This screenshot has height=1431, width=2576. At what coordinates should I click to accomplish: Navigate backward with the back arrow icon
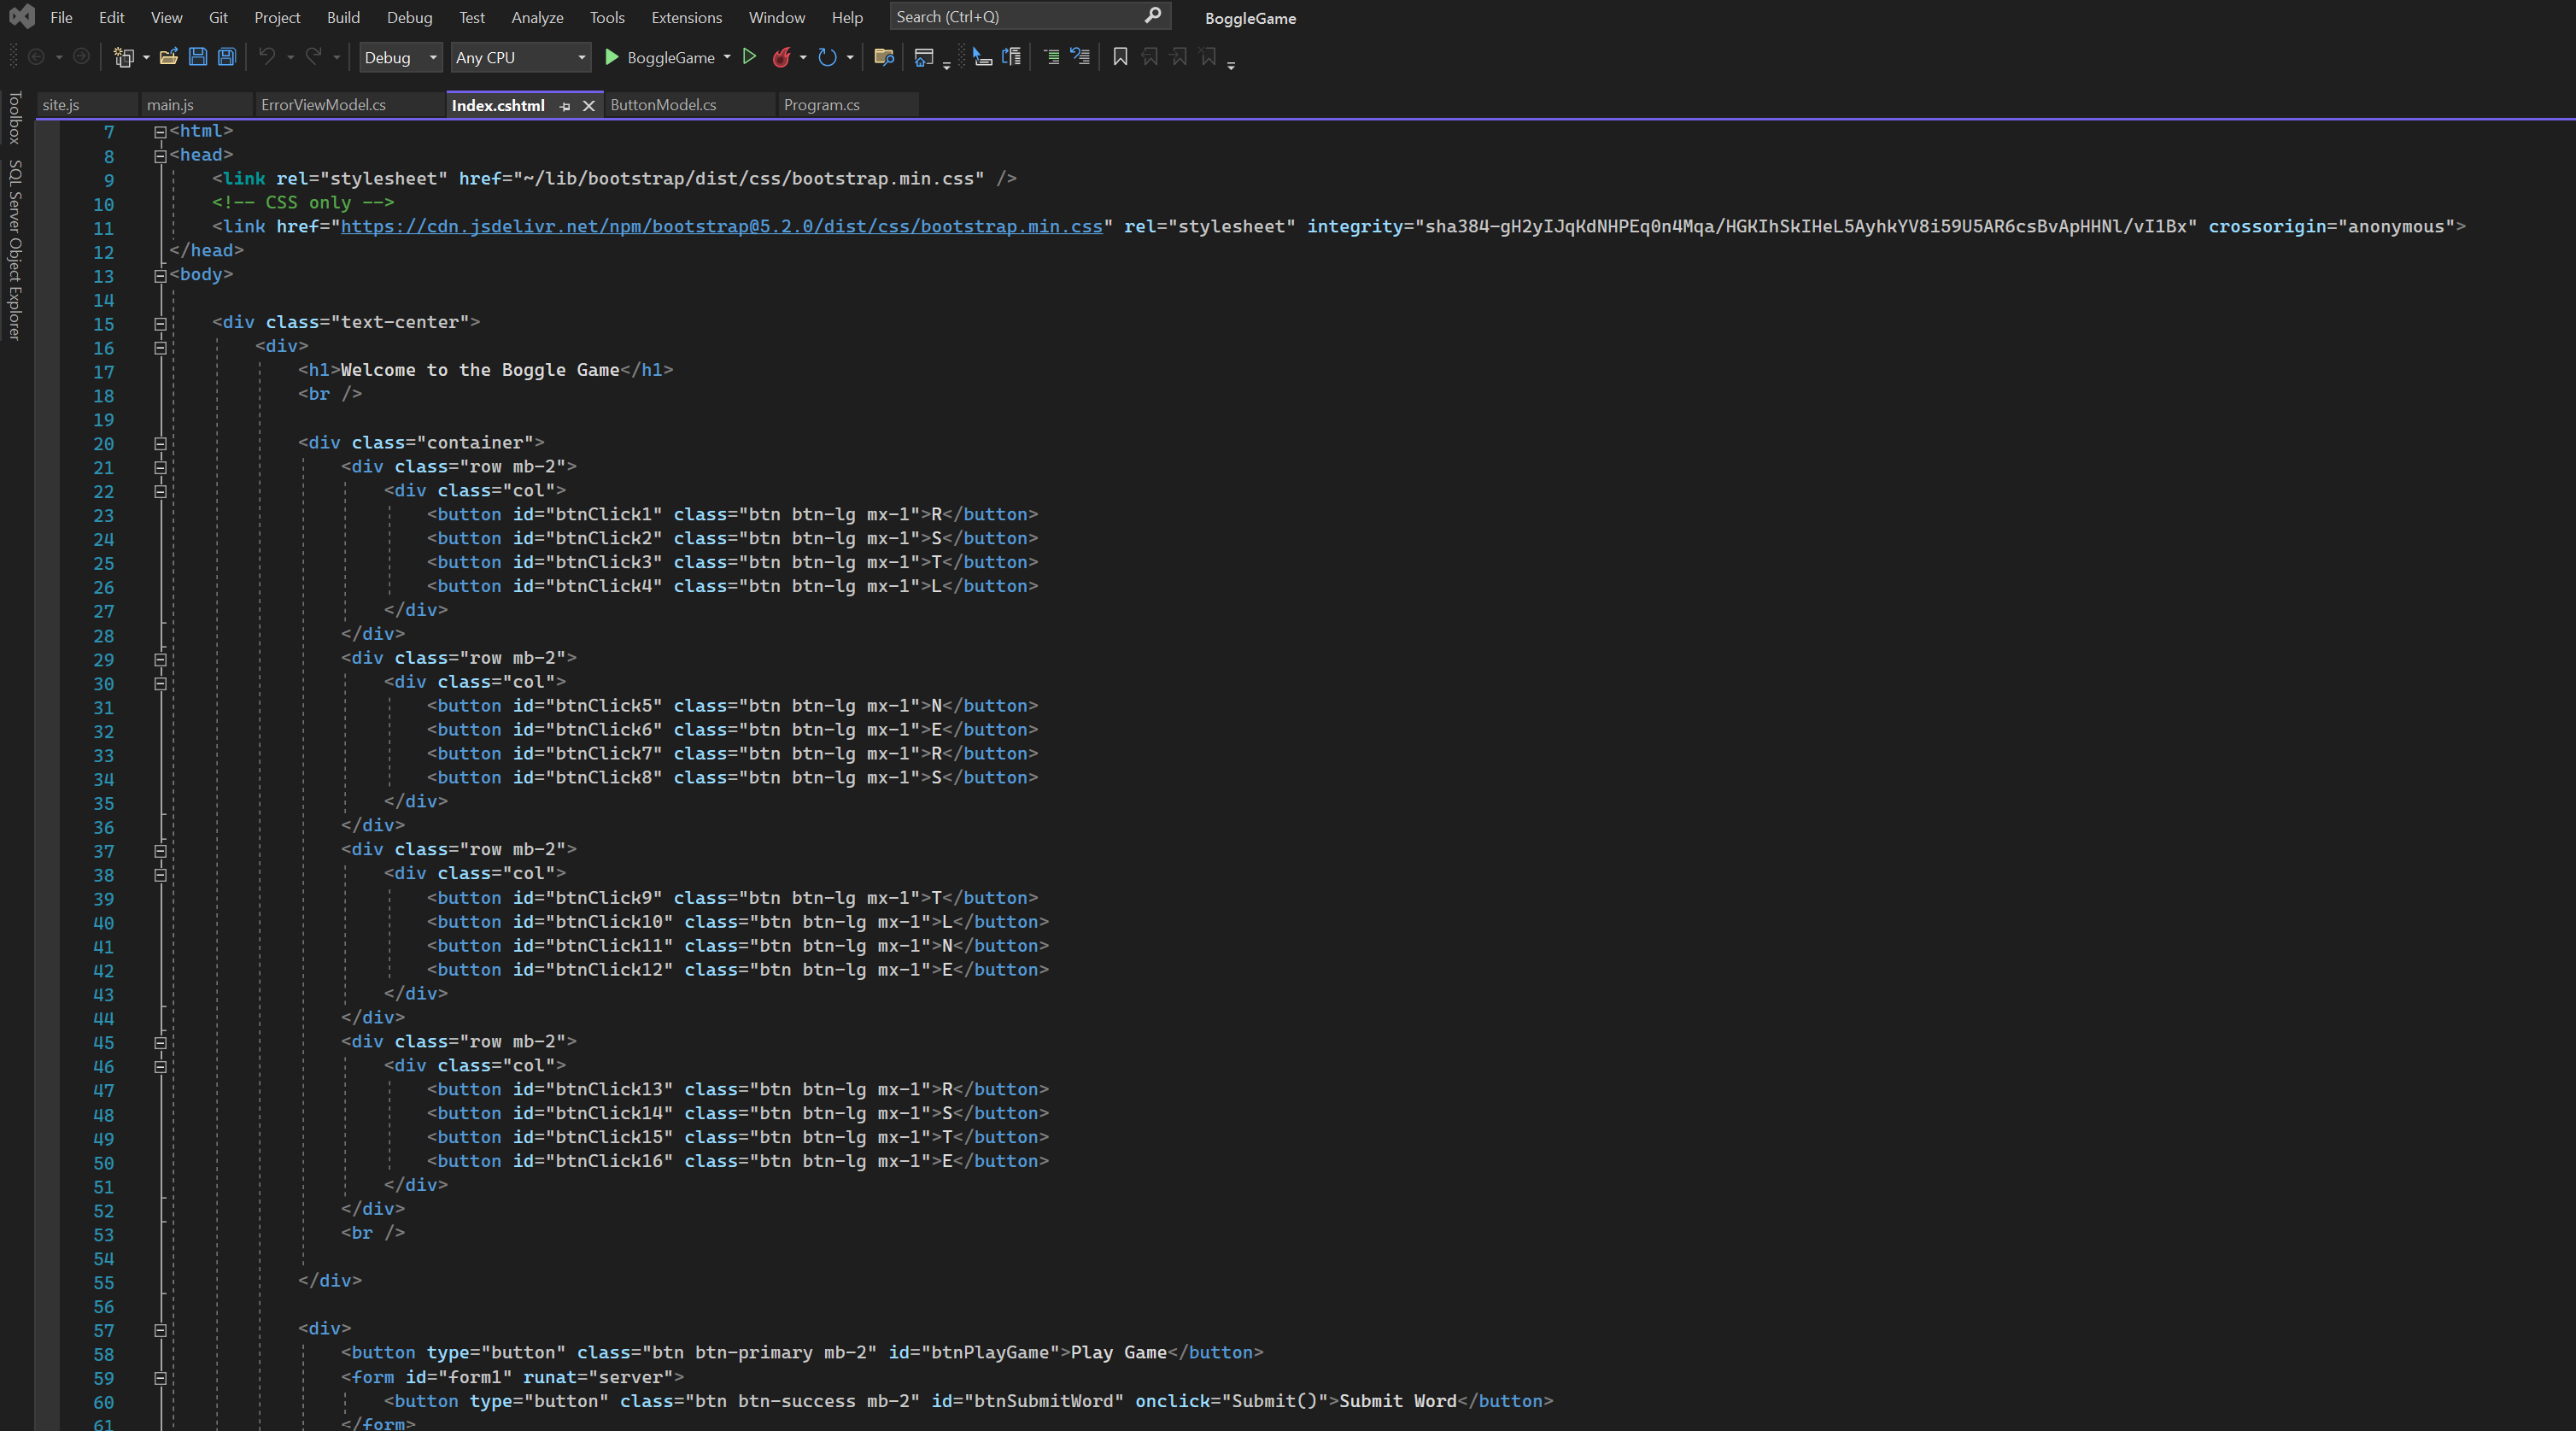36,57
